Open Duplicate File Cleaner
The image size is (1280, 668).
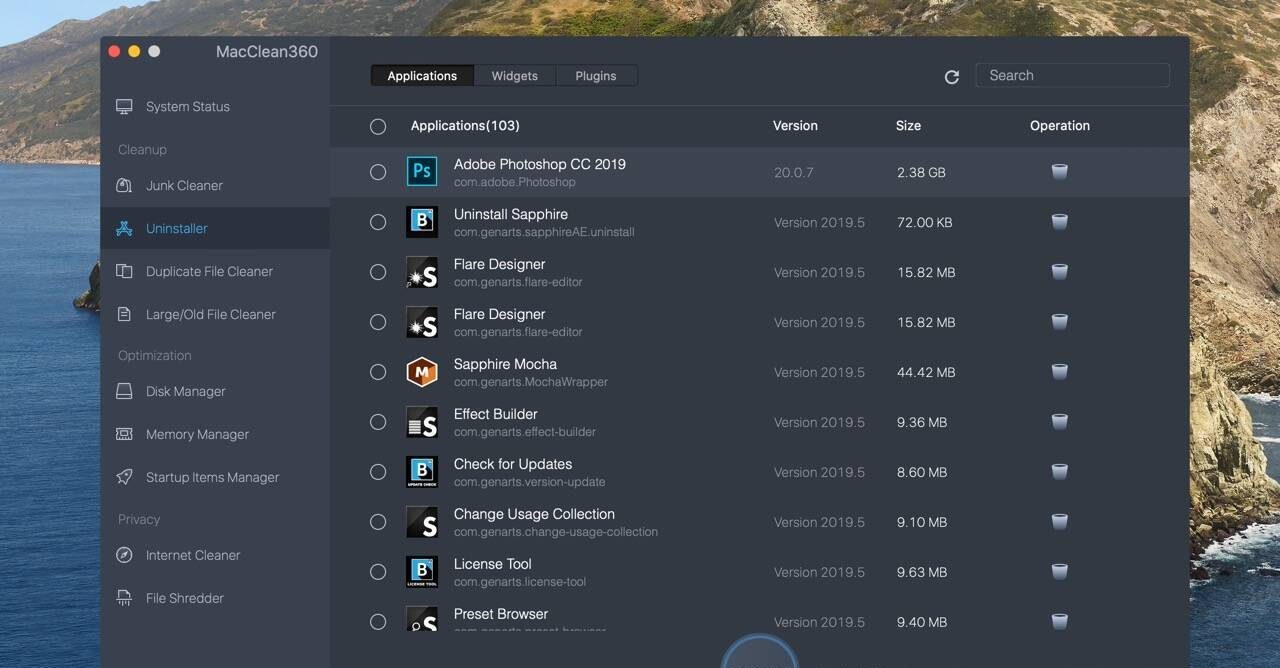[209, 271]
